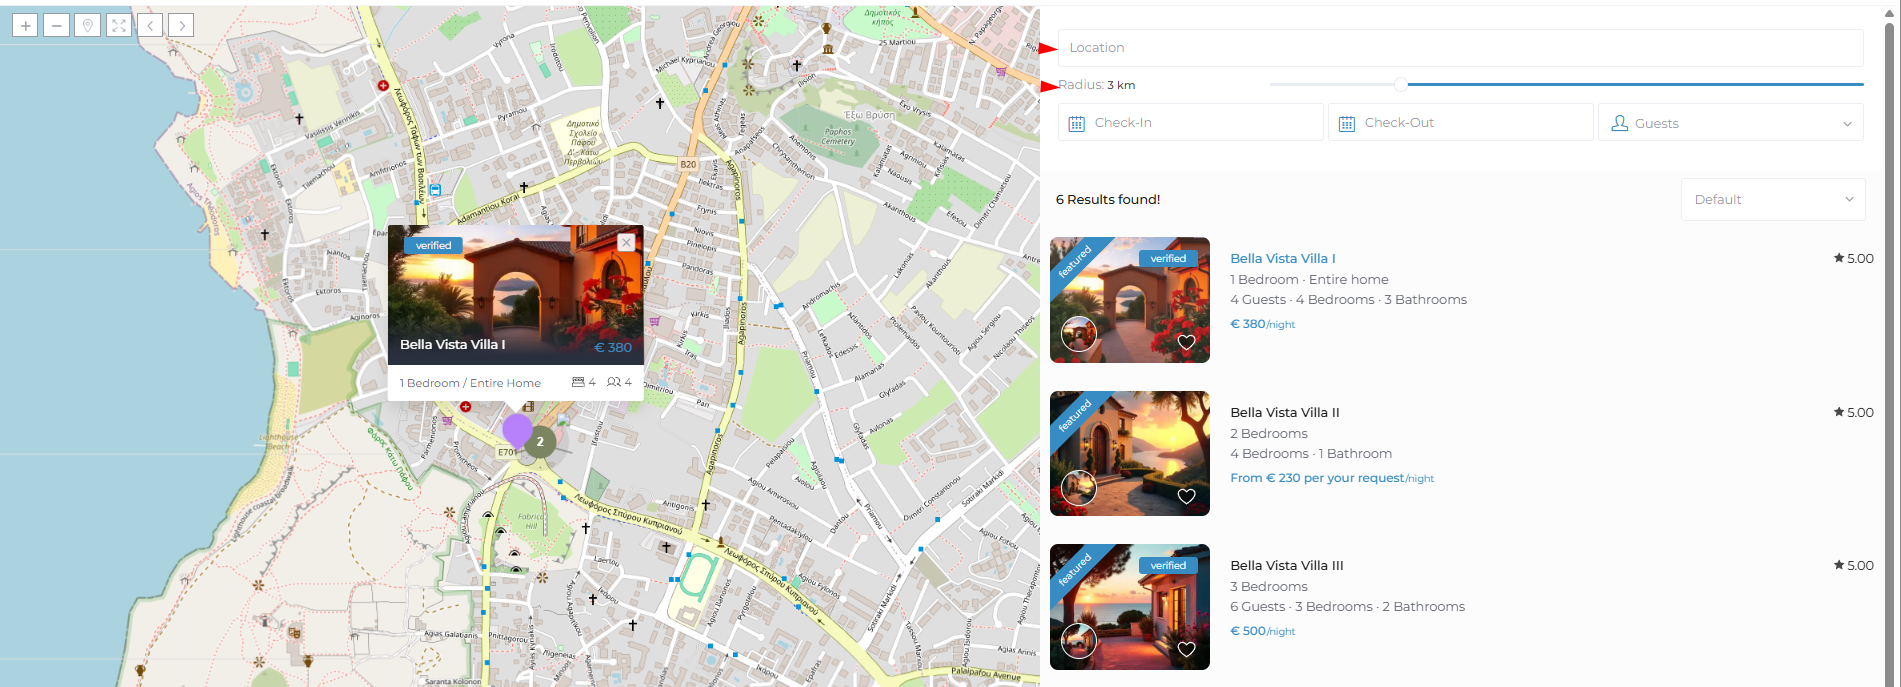1901x687 pixels.
Task: Go to next listing on map
Action: (x=181, y=26)
